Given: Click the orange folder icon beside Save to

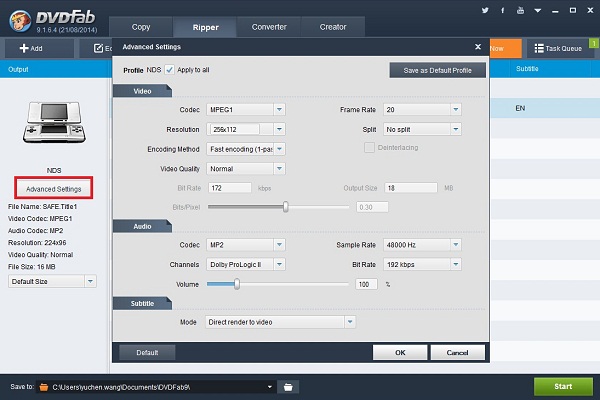Looking at the screenshot, I should (44, 387).
